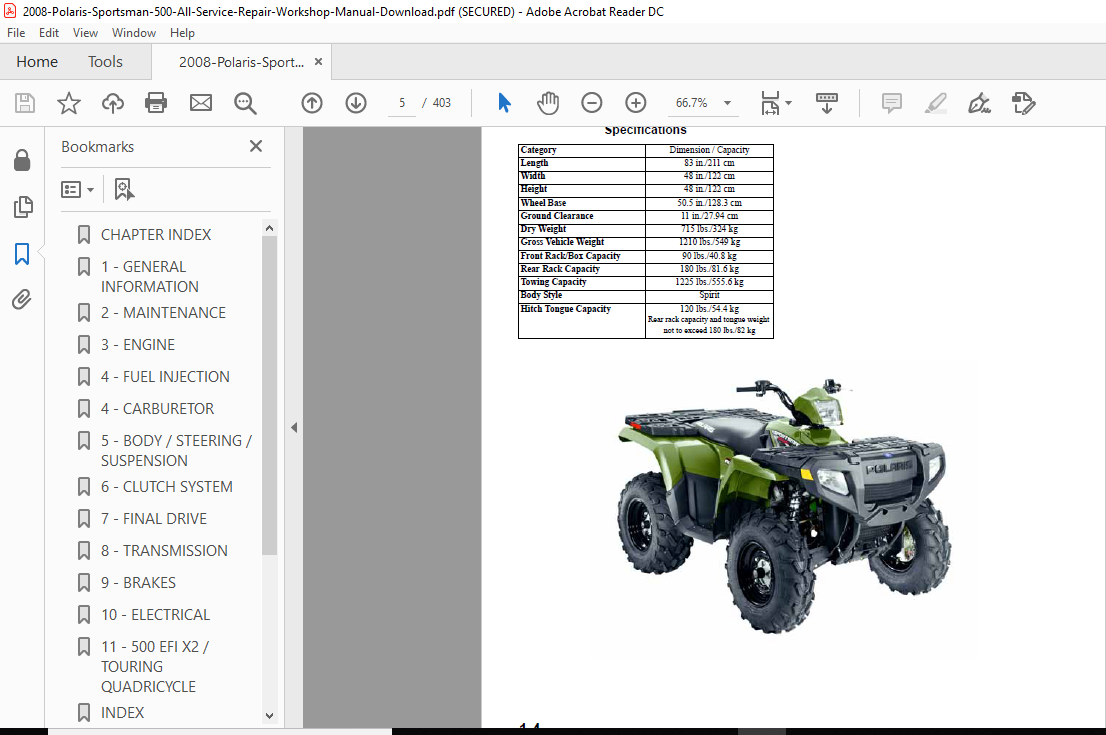Toggle the Bookmarks panel icon in sidebar
Image resolution: width=1106 pixels, height=735 pixels.
tap(22, 254)
